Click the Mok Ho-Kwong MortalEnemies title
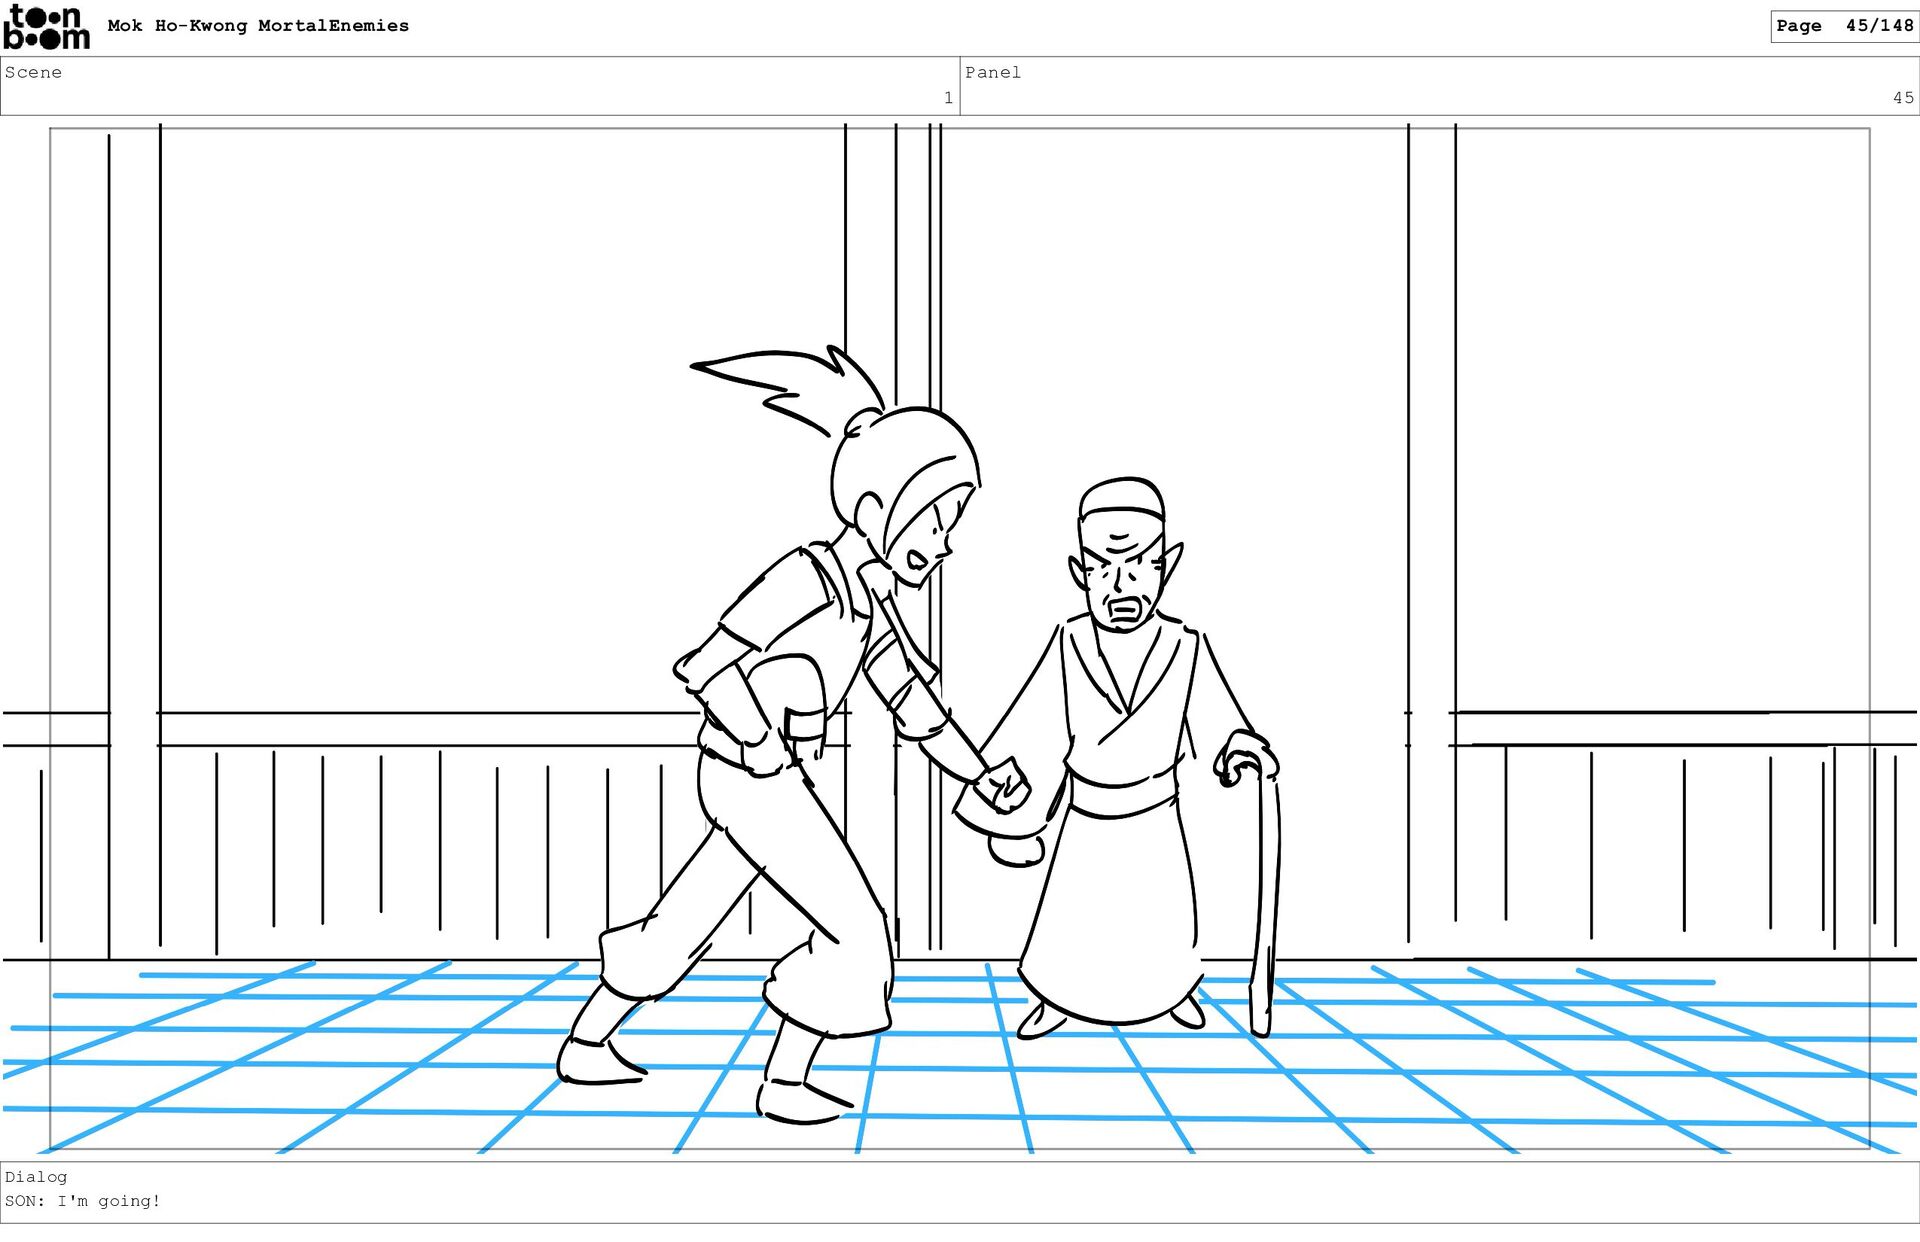This screenshot has width=1920, height=1242. coord(258,26)
